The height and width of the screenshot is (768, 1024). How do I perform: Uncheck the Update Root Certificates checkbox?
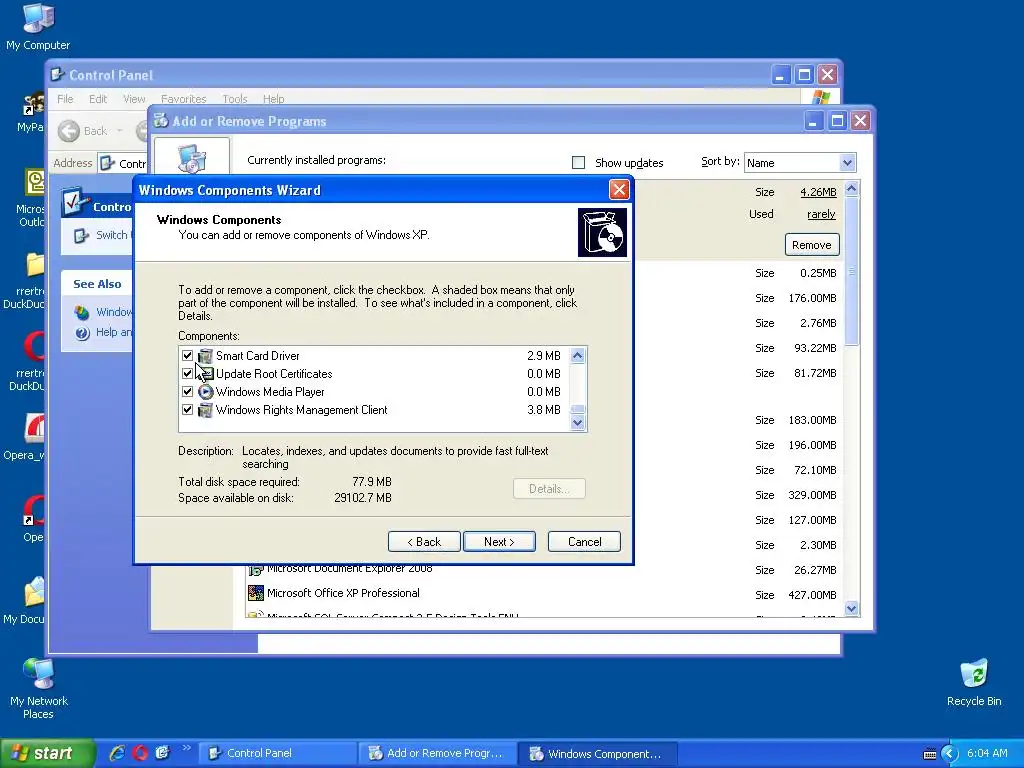187,374
